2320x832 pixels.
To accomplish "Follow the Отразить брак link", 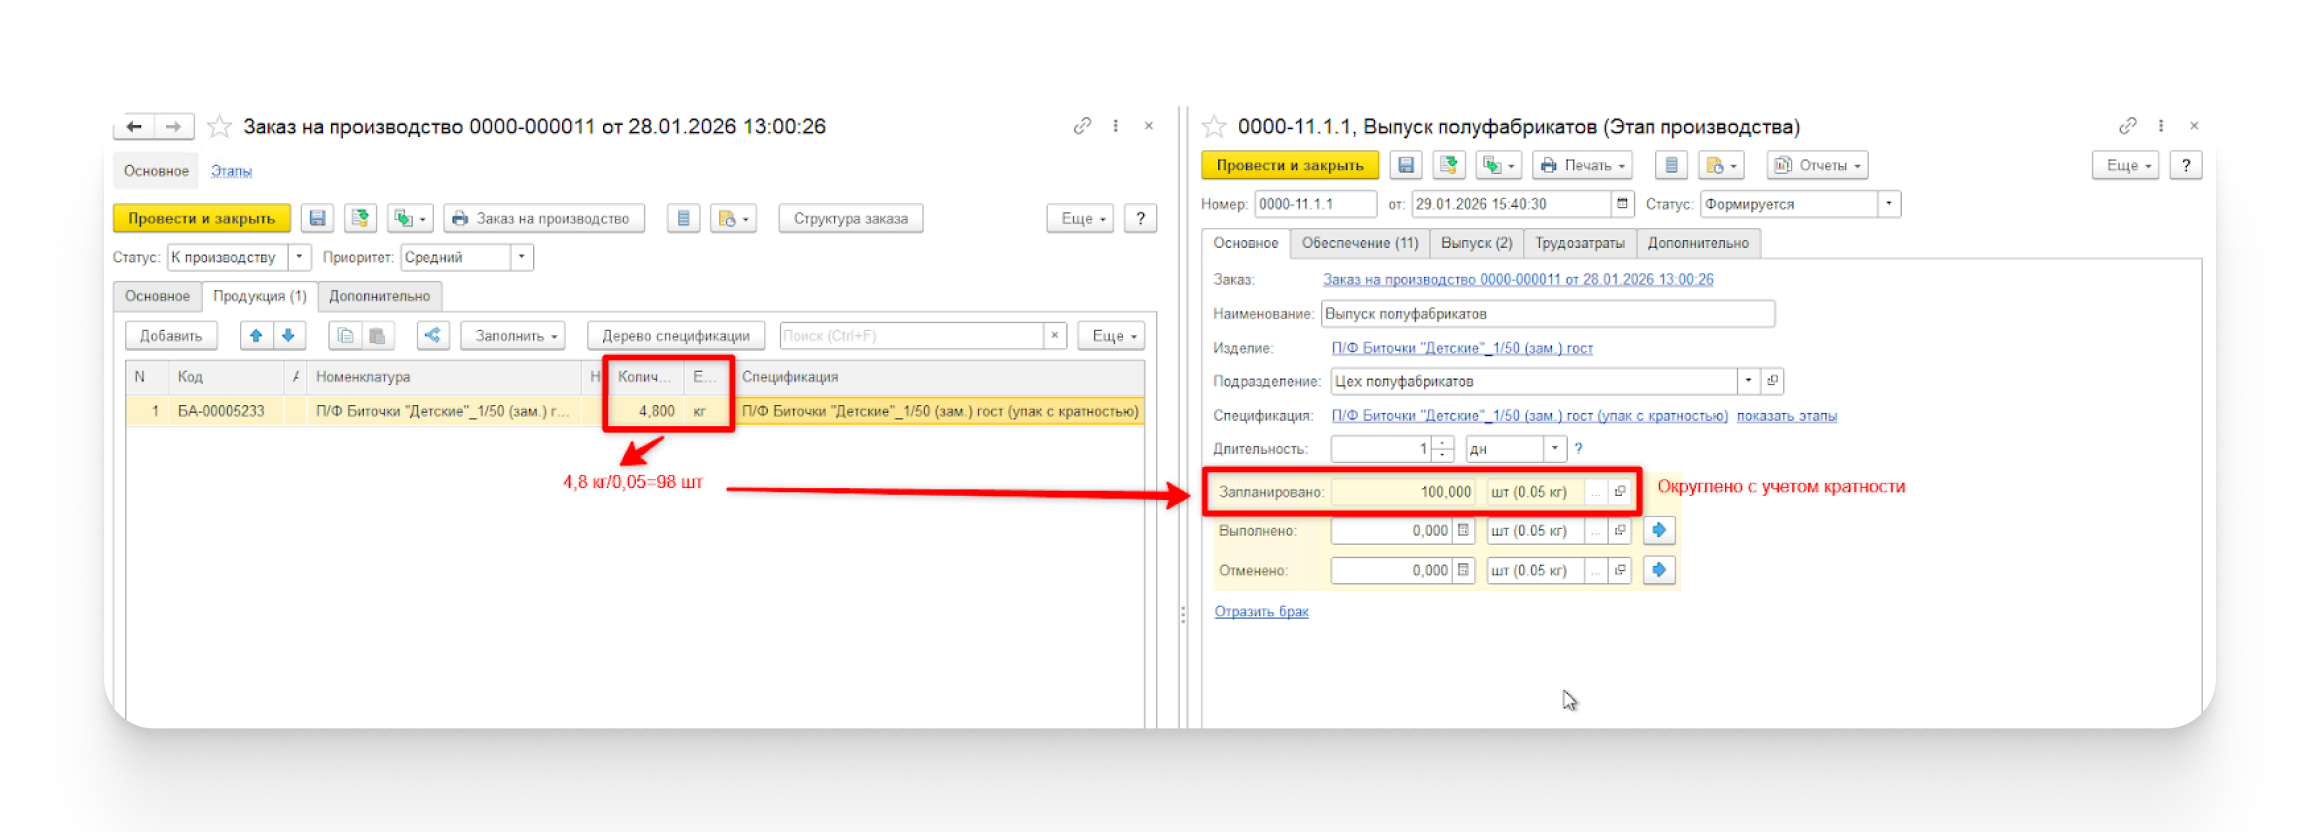I will [x=1261, y=611].
